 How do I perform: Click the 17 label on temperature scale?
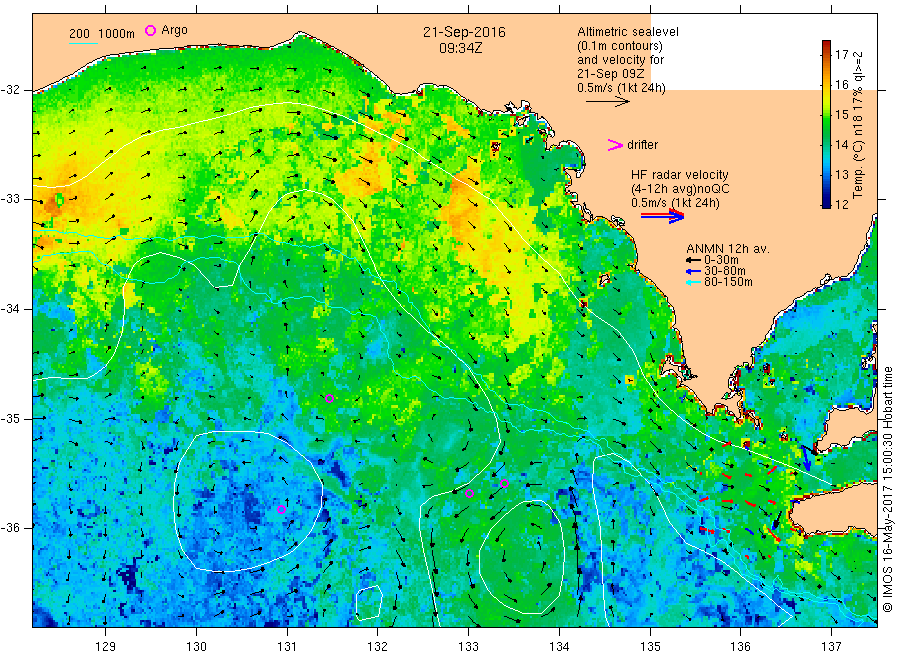(x=841, y=55)
